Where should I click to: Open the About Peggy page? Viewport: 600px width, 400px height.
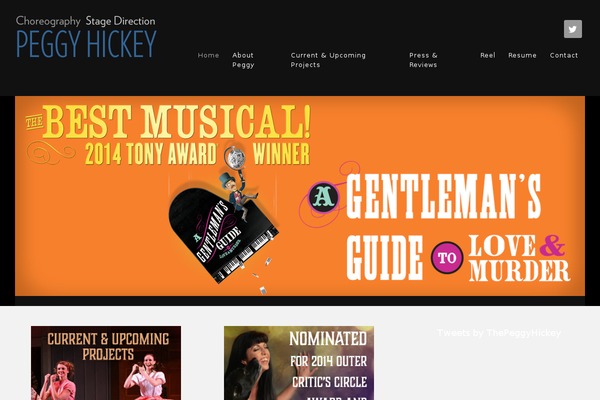pos(243,60)
